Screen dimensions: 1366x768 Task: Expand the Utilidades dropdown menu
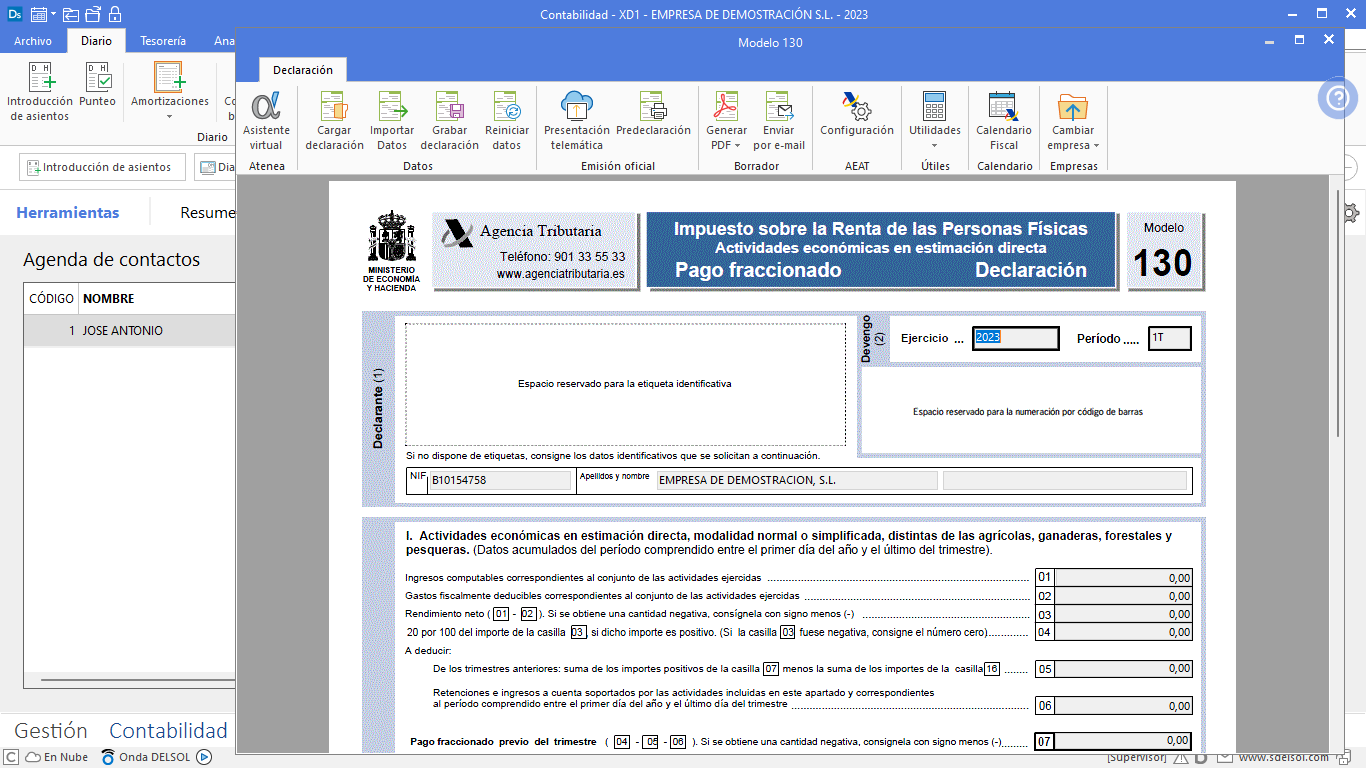[x=934, y=145]
